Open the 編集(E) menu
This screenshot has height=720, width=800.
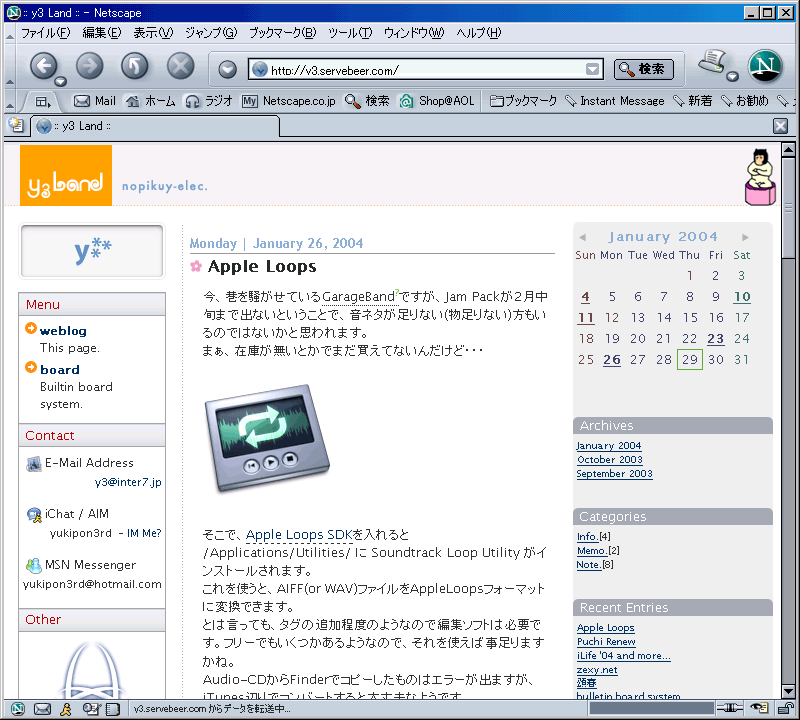(102, 33)
